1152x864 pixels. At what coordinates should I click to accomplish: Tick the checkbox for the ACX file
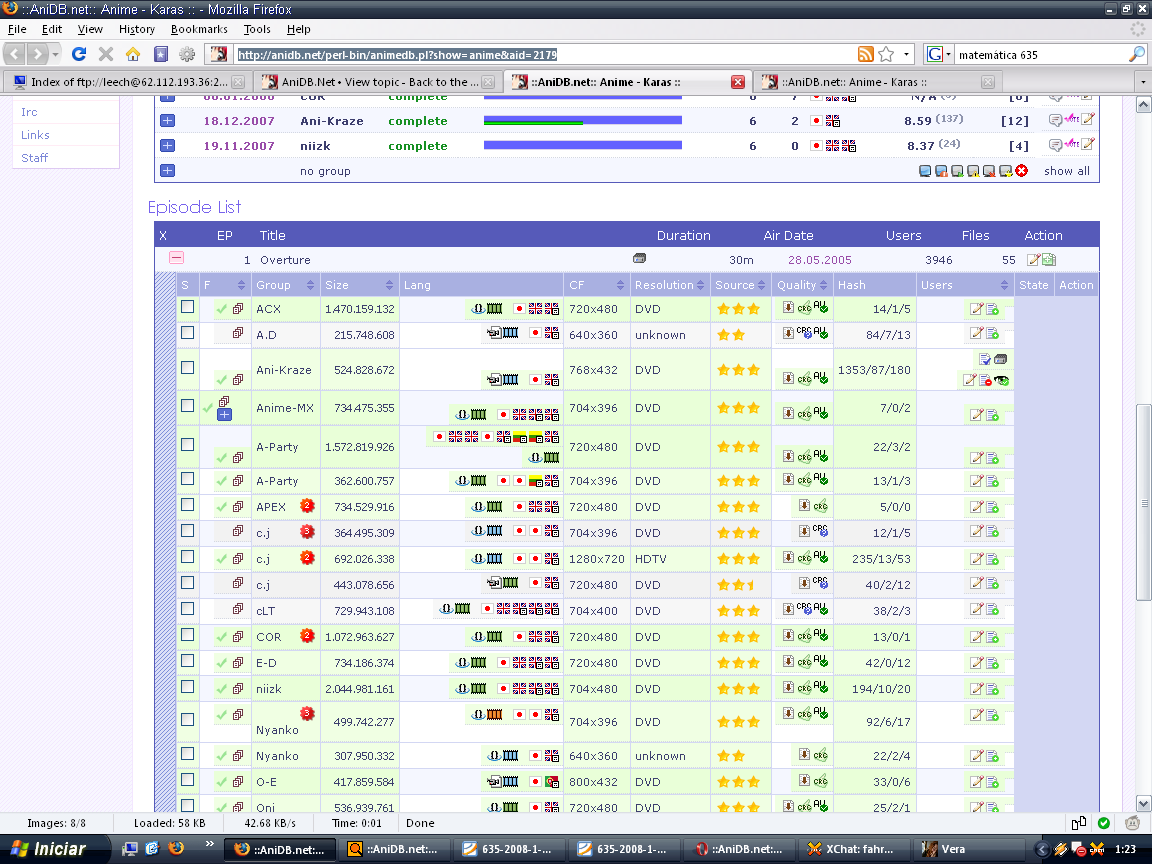pyautogui.click(x=187, y=308)
